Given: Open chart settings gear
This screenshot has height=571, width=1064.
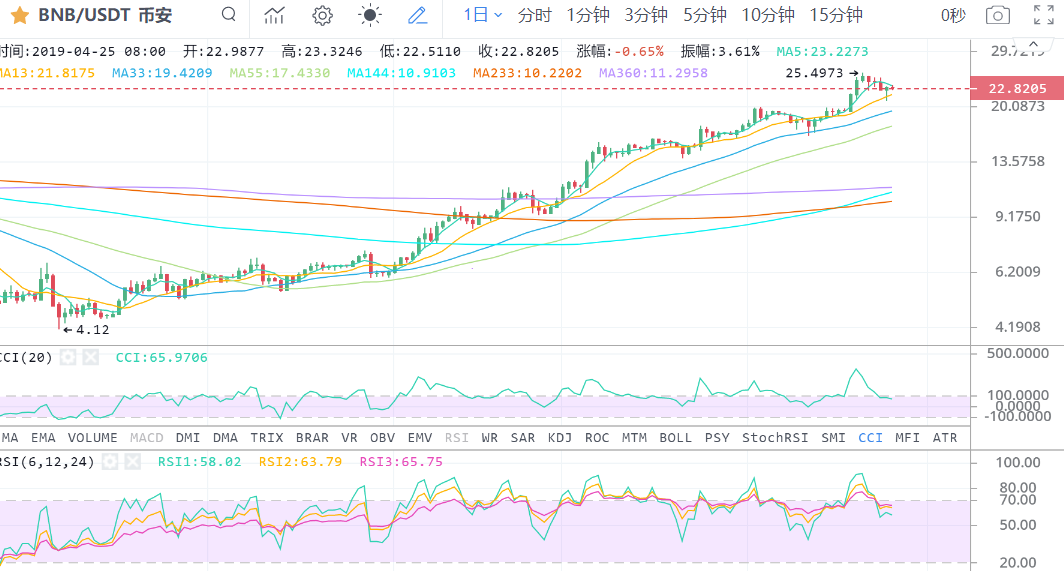Looking at the screenshot, I should [322, 15].
